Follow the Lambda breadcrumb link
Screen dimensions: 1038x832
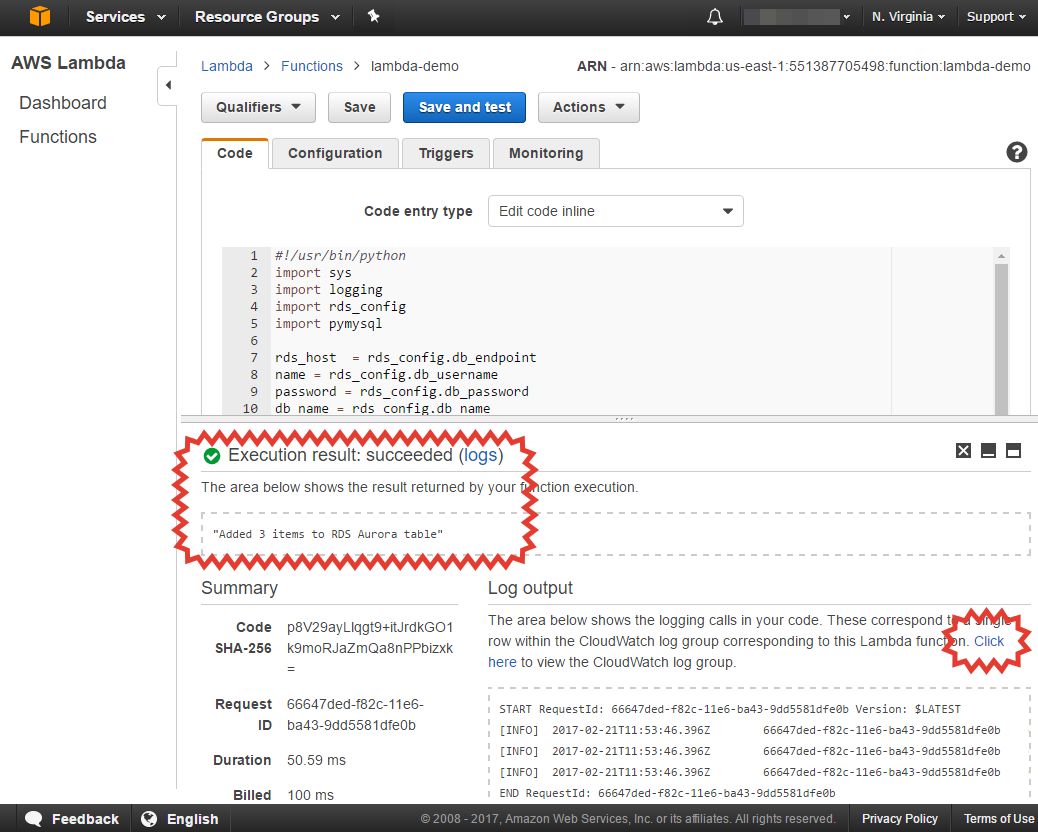(x=227, y=66)
